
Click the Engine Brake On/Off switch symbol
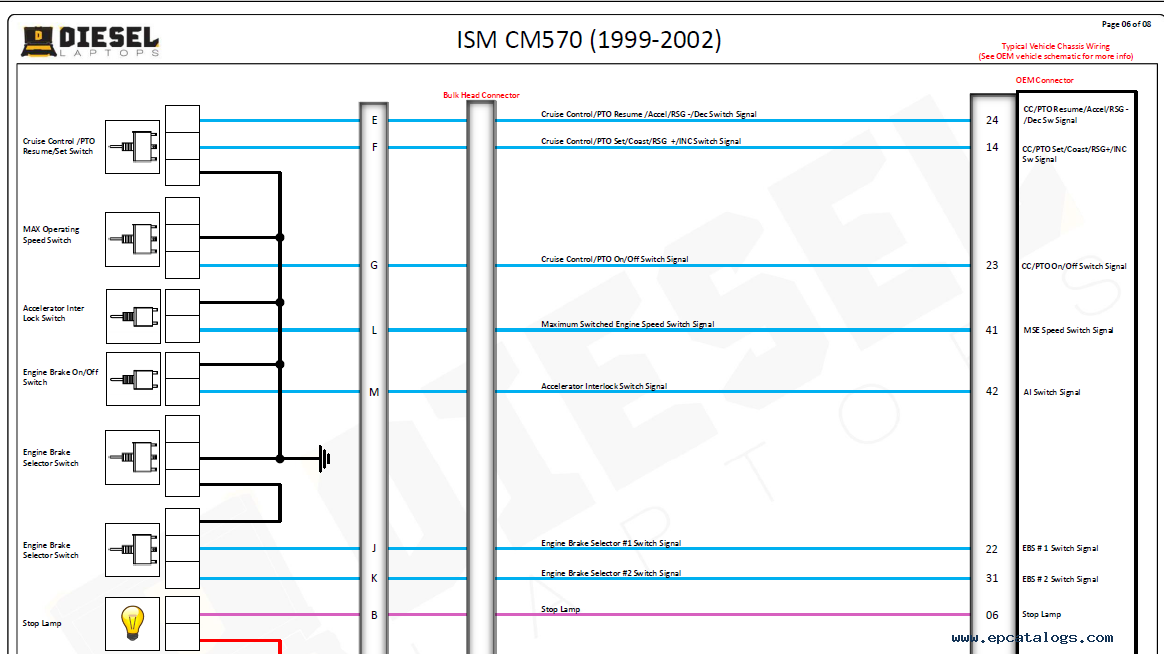(x=134, y=379)
